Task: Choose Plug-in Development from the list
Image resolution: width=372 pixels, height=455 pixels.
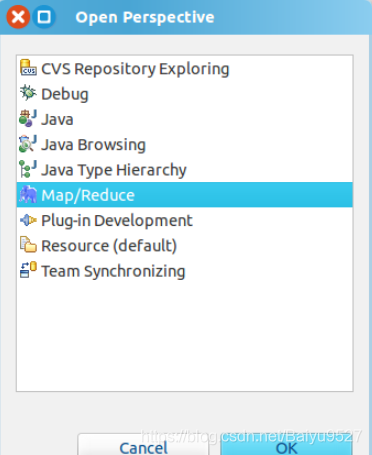Action: coord(117,221)
